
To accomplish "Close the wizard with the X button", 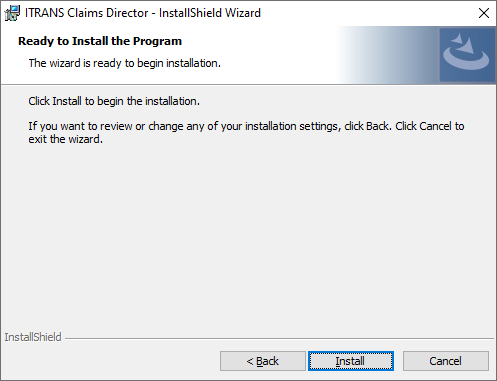I will (484, 13).
